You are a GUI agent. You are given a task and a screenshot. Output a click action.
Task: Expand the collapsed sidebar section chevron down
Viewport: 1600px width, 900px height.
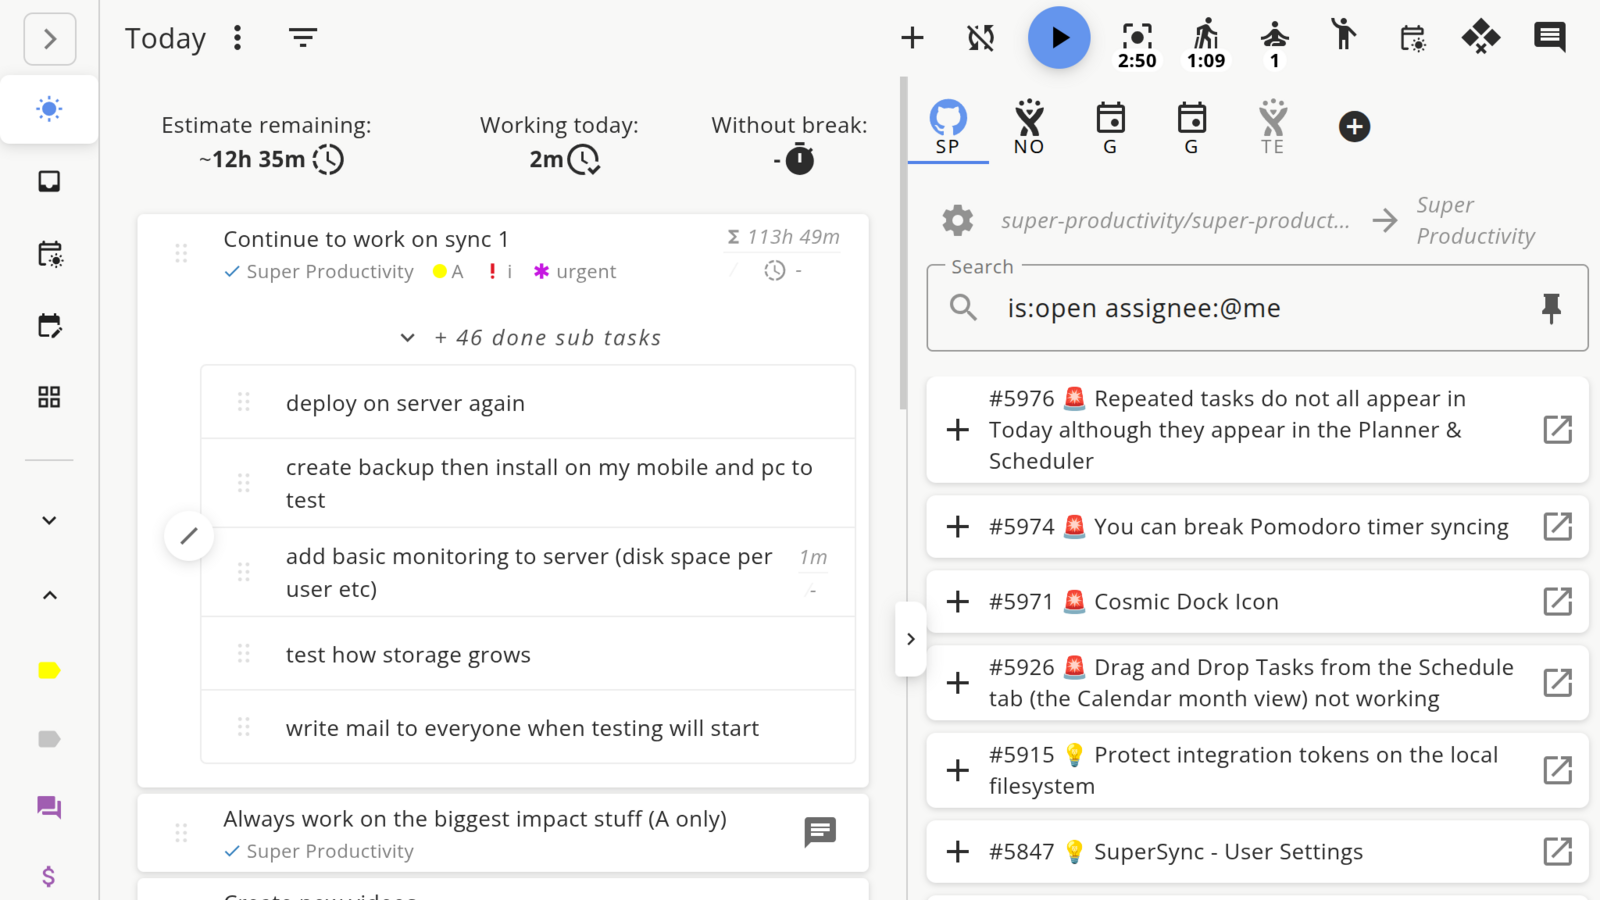(x=49, y=520)
